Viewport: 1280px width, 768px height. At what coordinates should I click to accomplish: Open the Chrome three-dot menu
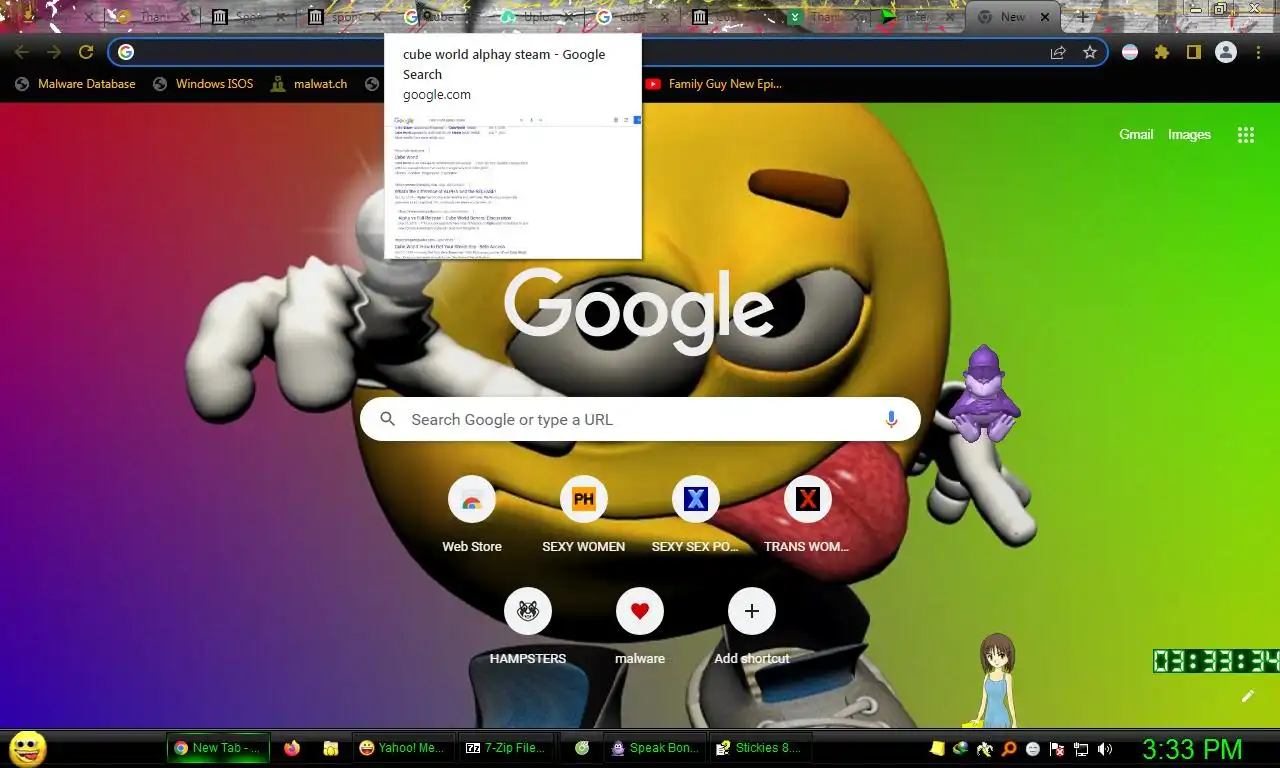tap(1258, 53)
